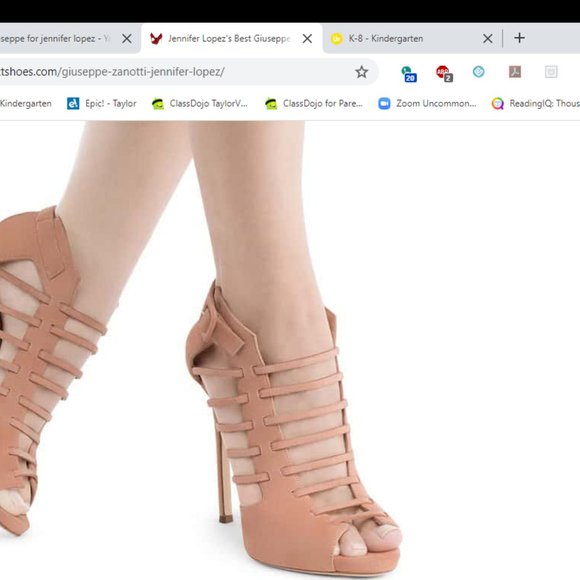Screen dimensions: 580x580
Task: Click the ReadingIQ bookmark favicon
Action: click(498, 104)
